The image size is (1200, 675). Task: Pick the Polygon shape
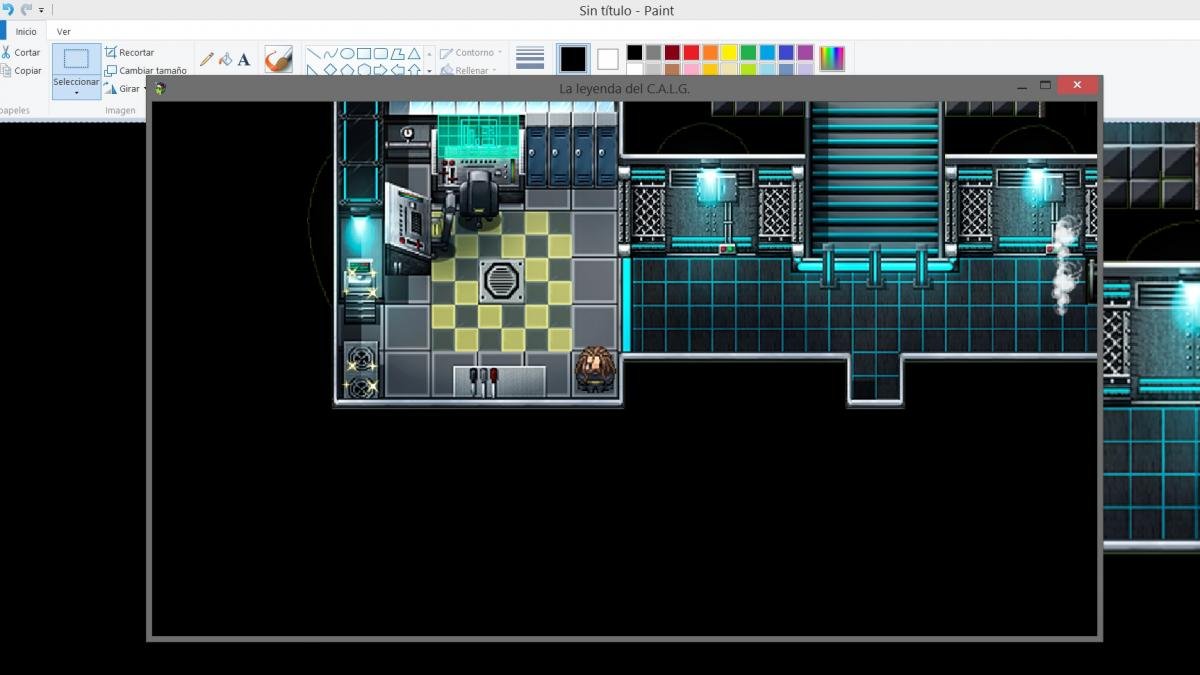(x=398, y=54)
